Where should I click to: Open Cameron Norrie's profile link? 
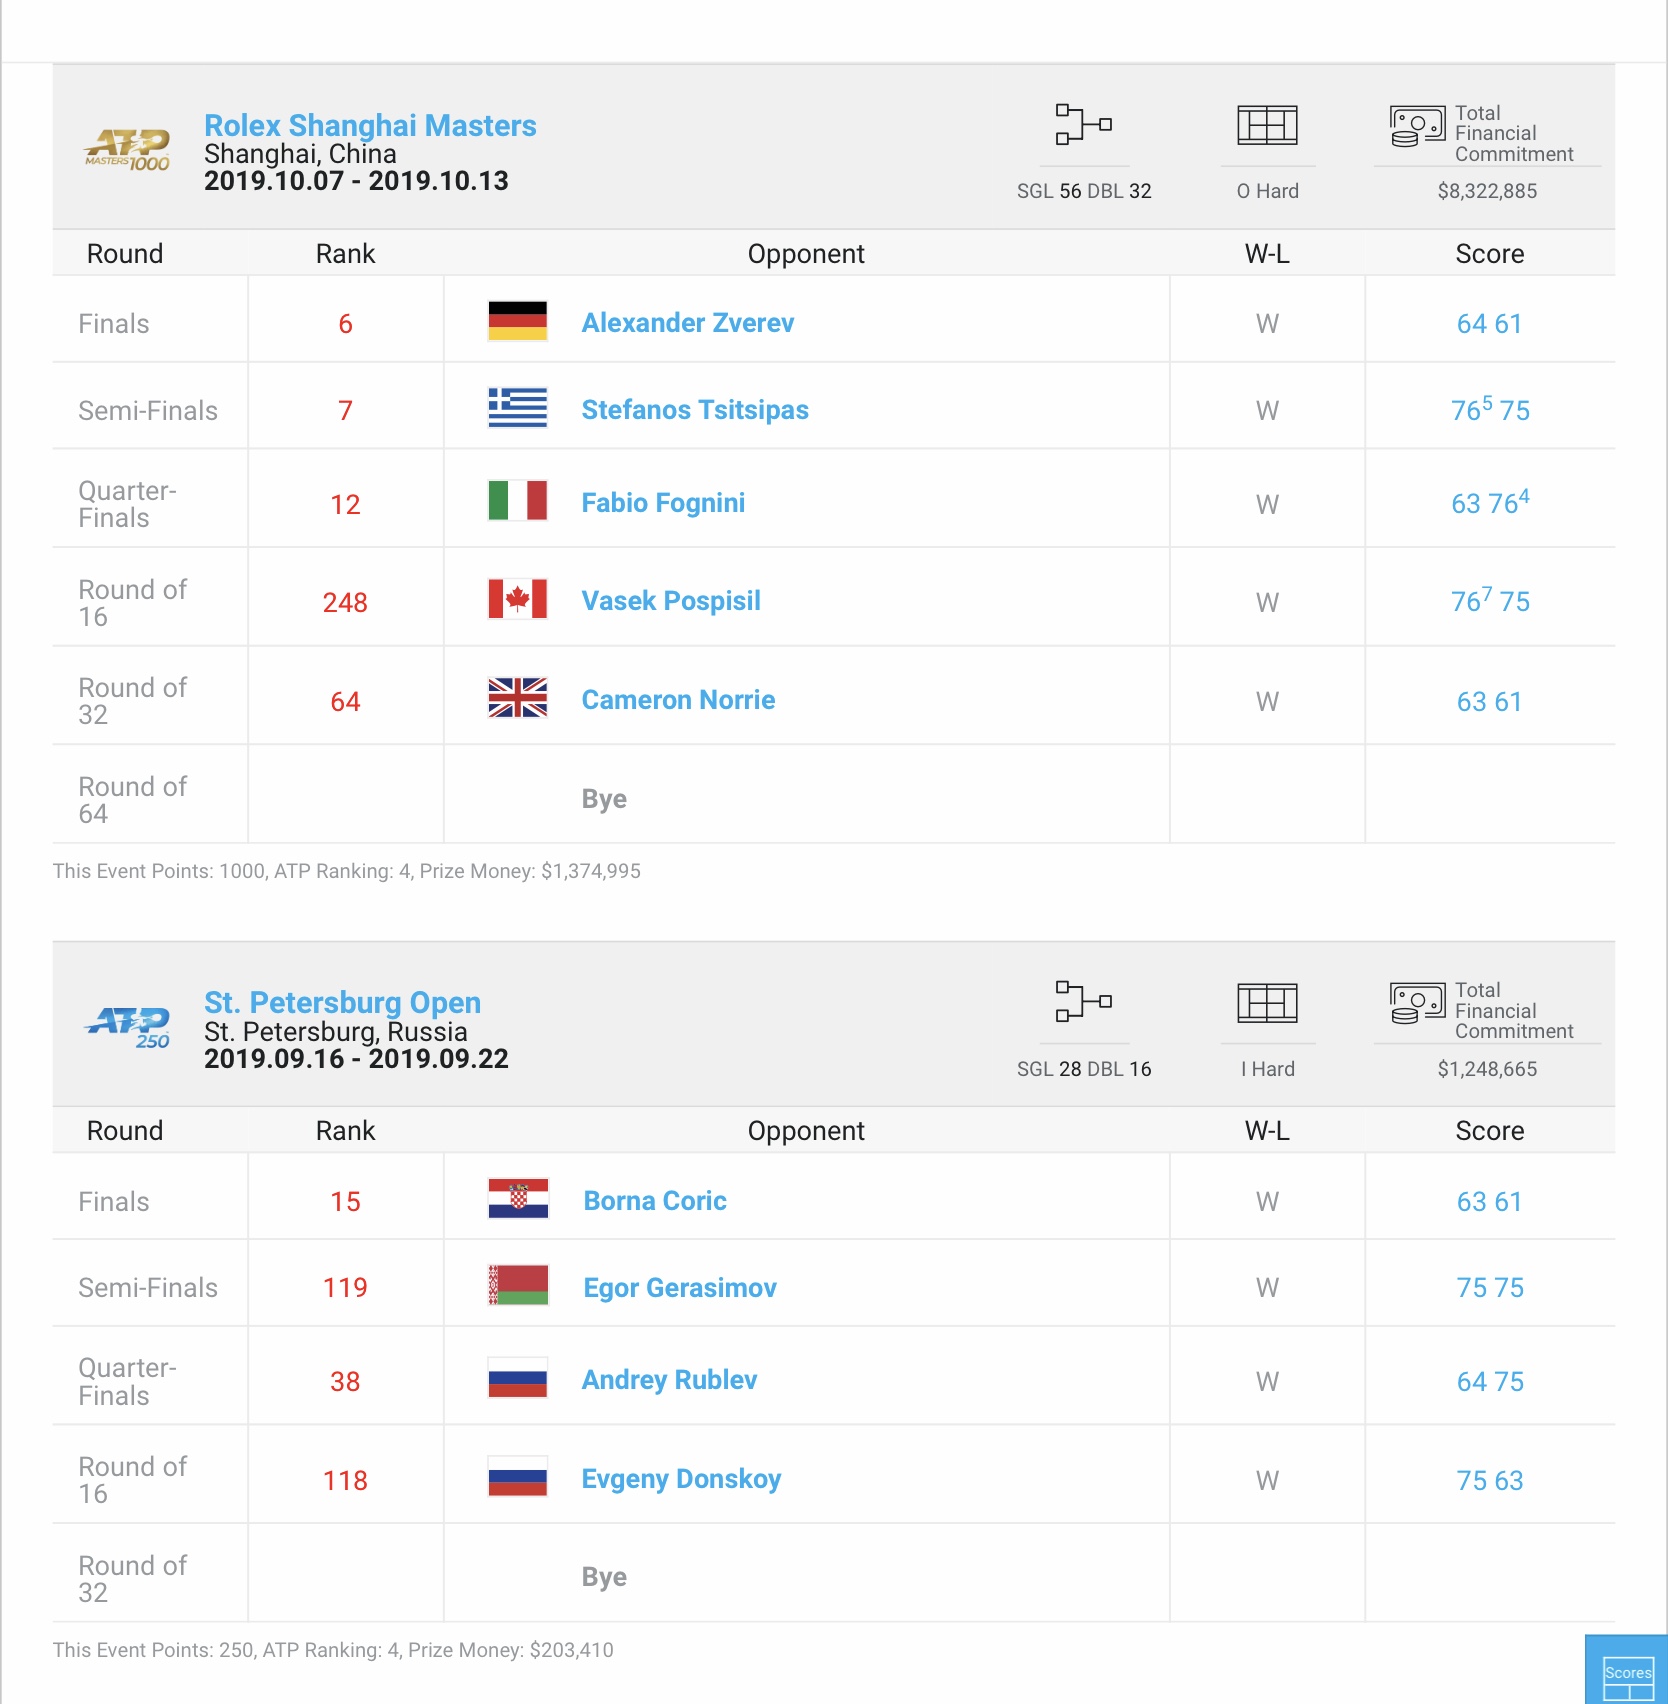pyautogui.click(x=678, y=700)
